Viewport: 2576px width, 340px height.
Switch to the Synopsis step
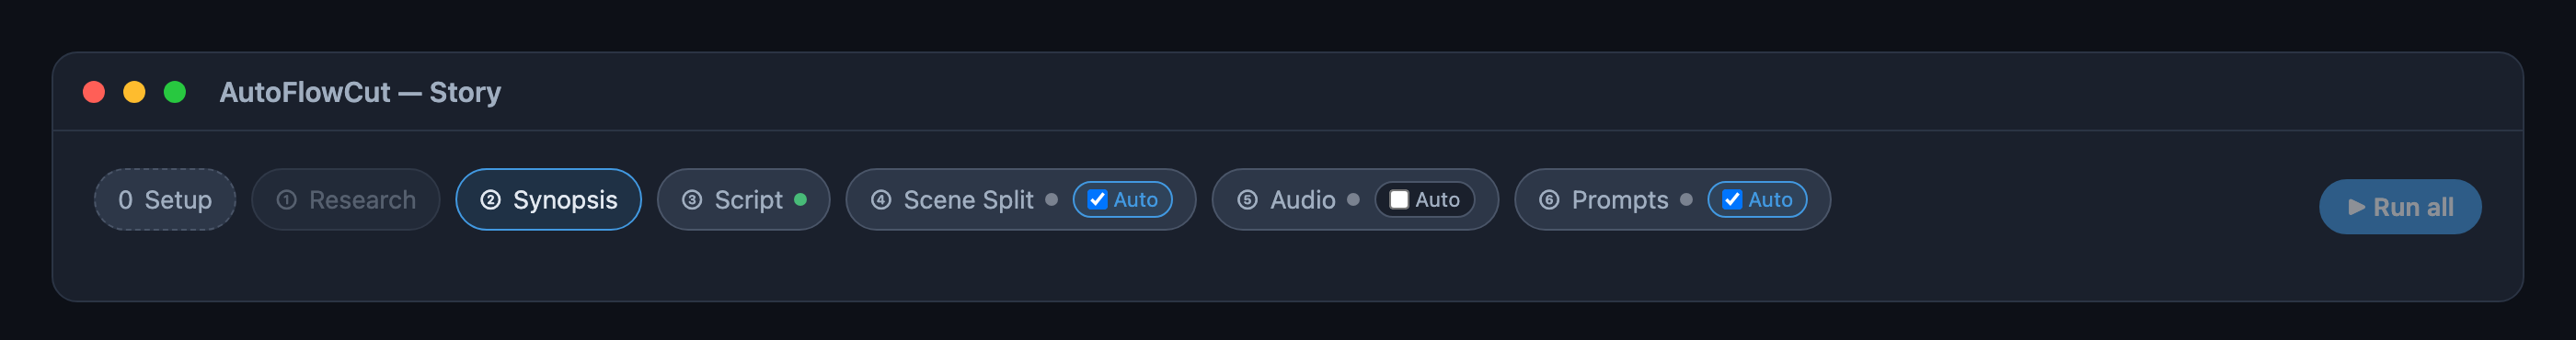(548, 199)
